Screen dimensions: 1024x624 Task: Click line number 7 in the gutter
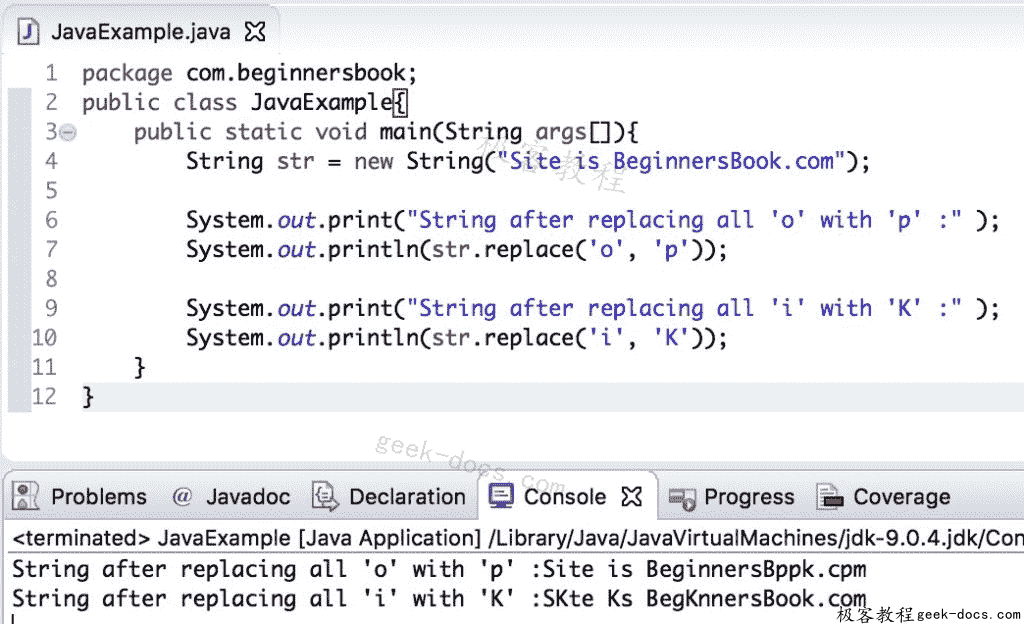[51, 249]
